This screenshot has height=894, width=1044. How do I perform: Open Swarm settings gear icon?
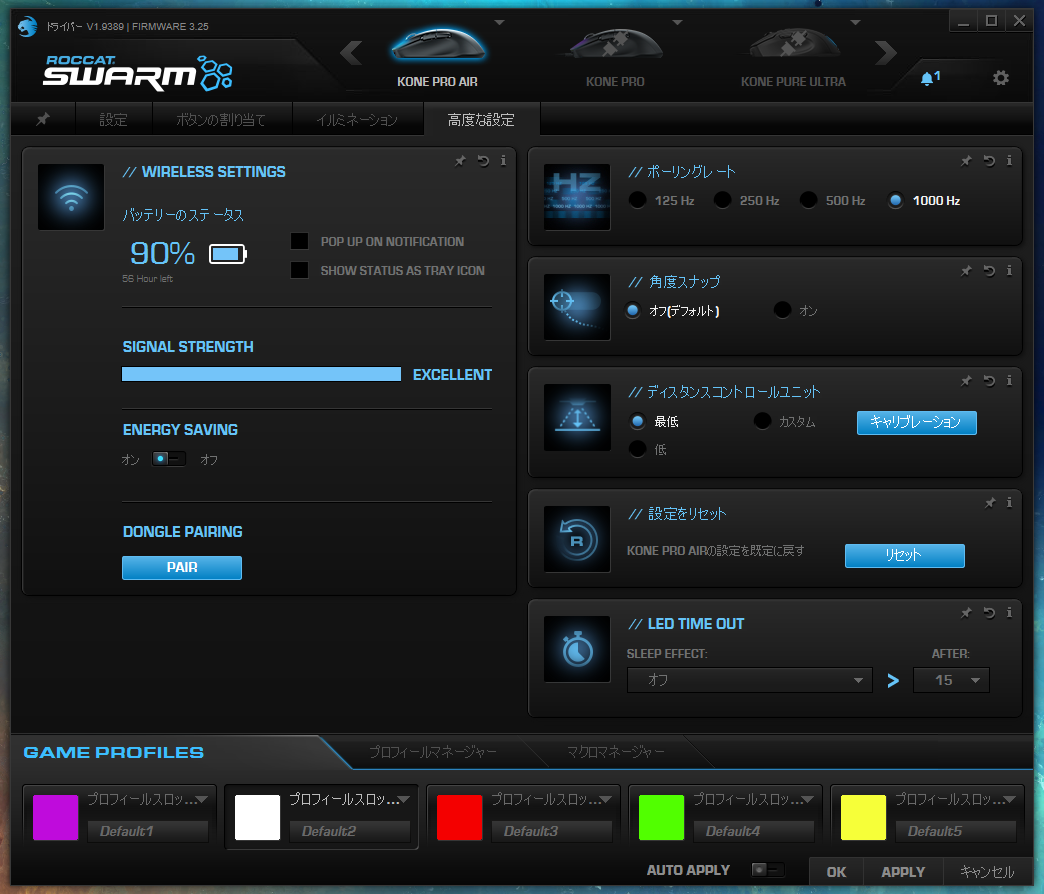click(1001, 78)
